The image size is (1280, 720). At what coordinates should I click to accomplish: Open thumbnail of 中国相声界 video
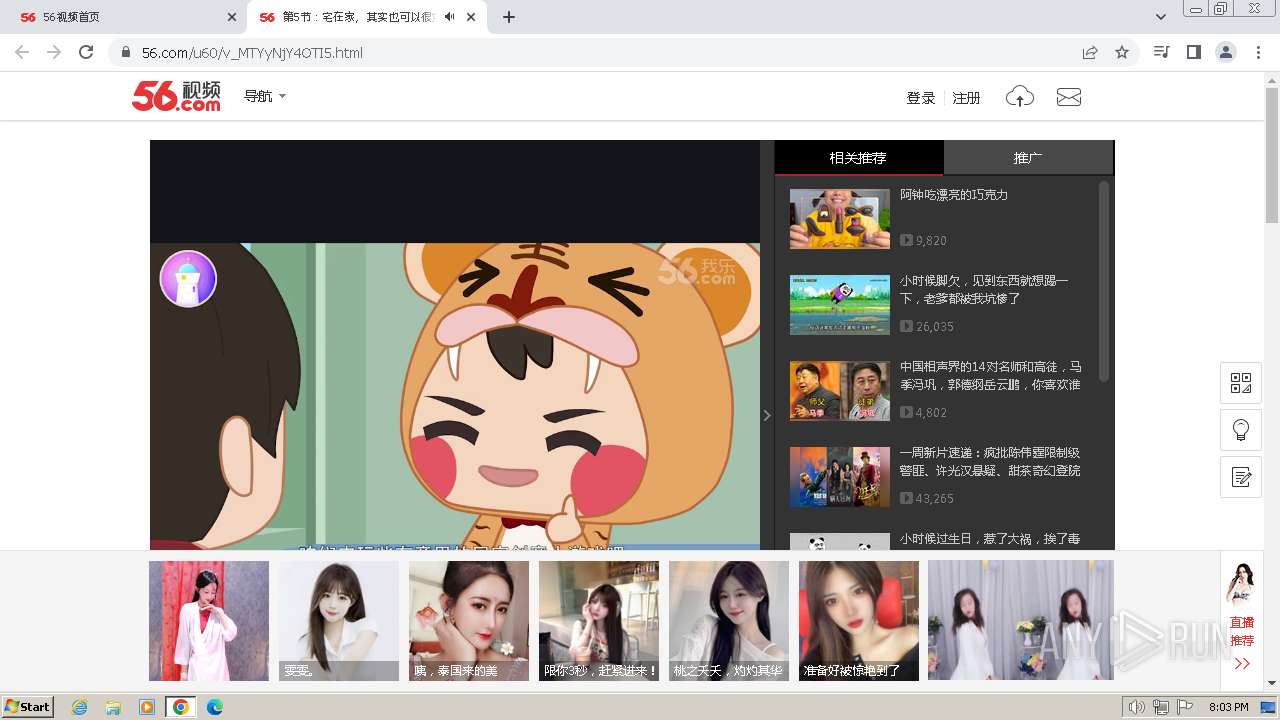(x=840, y=391)
